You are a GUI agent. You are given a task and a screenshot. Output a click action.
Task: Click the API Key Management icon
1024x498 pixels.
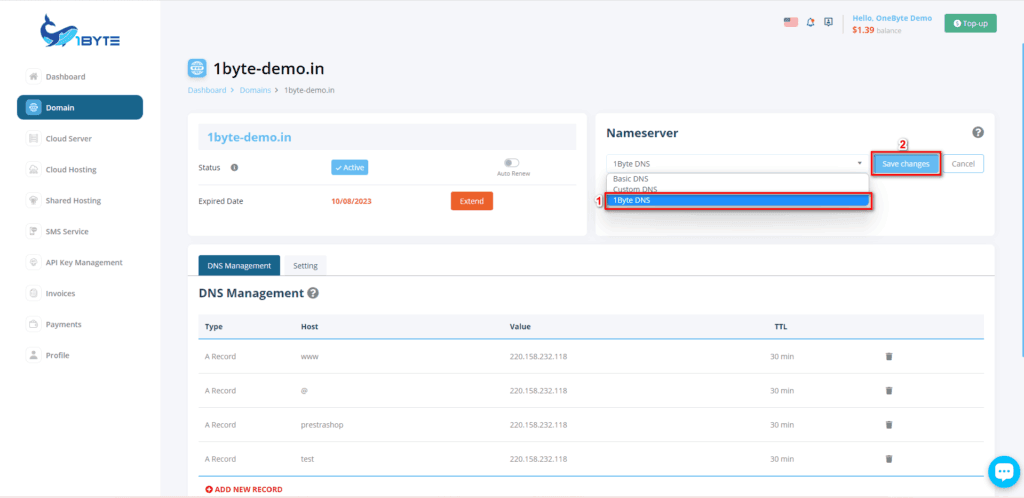[33, 262]
